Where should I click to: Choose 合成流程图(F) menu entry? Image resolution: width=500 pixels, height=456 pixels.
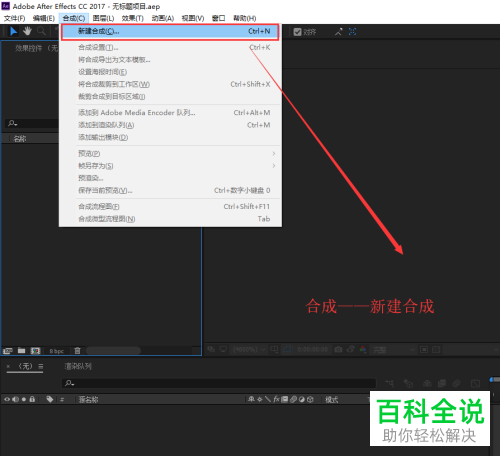pyautogui.click(x=170, y=207)
